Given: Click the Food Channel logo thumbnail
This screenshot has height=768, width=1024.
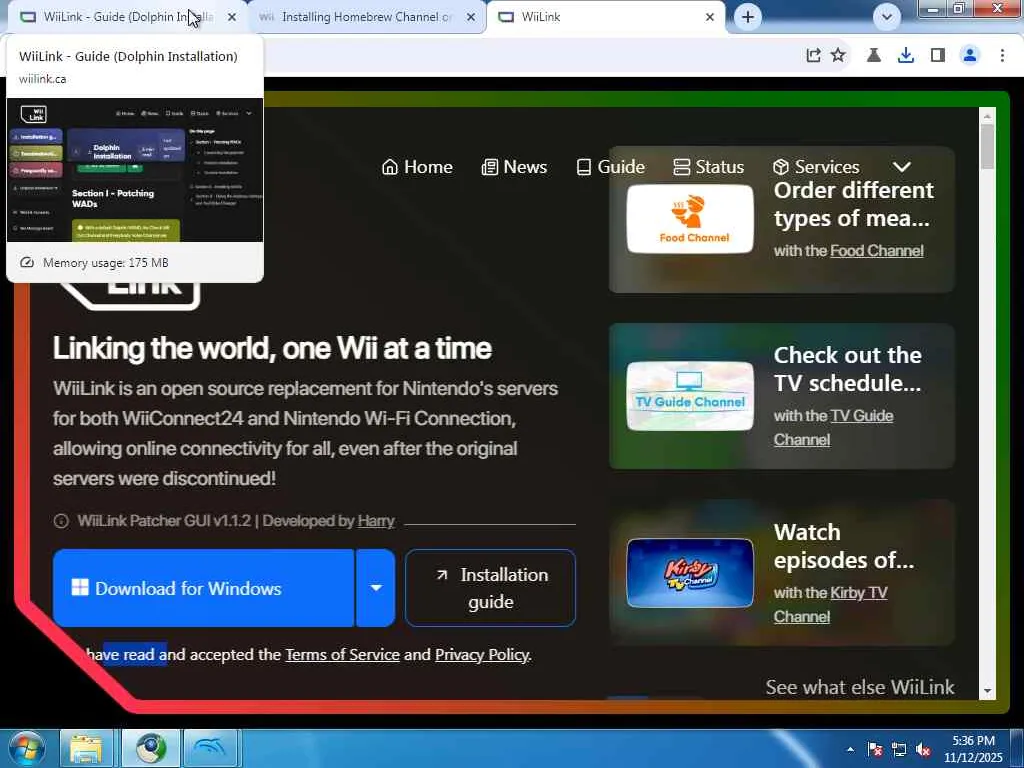Looking at the screenshot, I should pos(690,219).
